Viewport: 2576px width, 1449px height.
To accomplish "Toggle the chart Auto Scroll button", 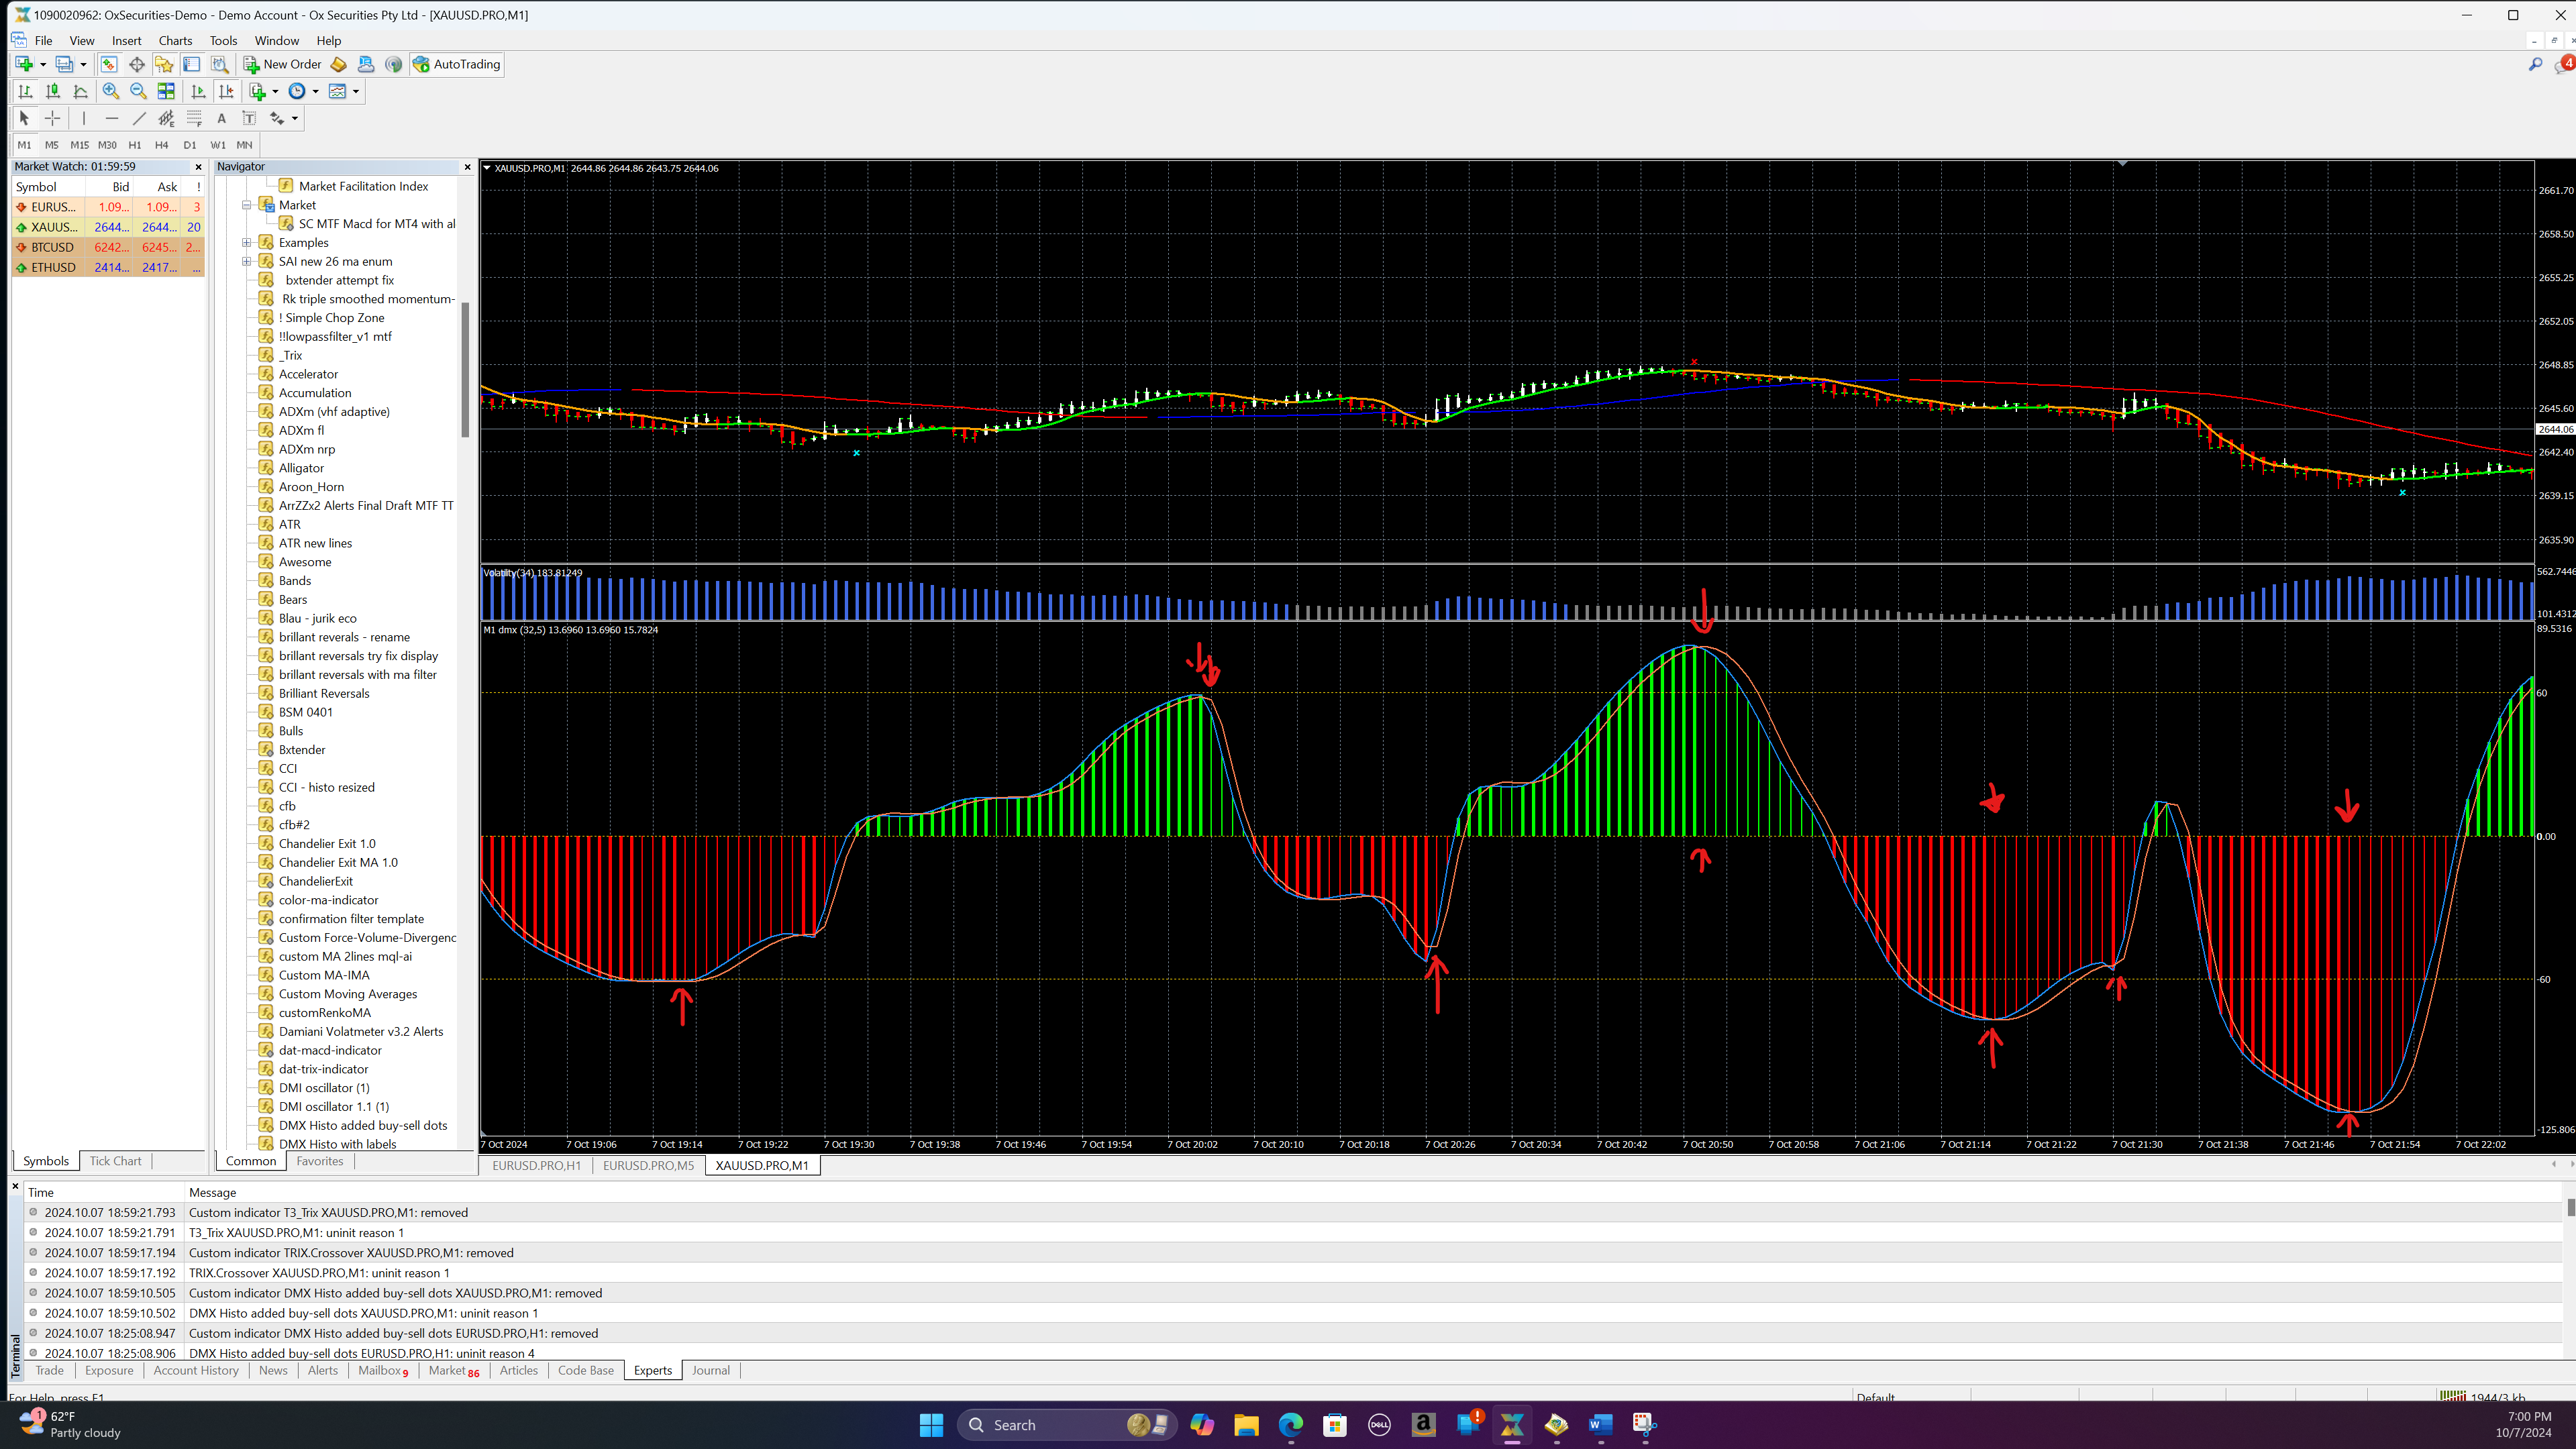I will (x=198, y=91).
